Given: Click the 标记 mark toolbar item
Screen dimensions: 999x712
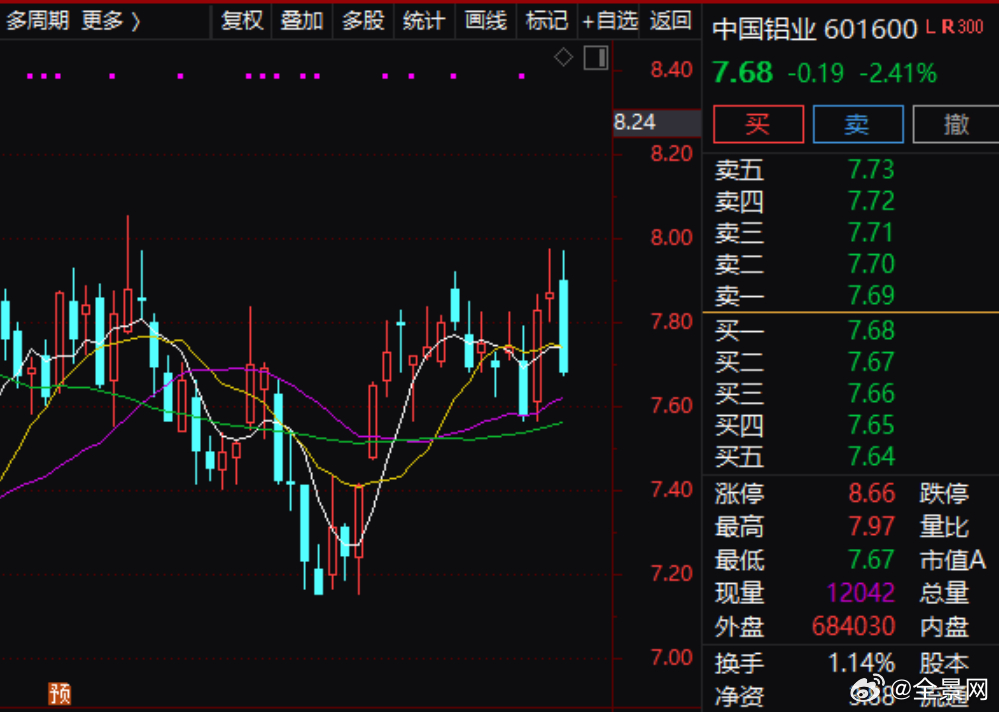Looking at the screenshot, I should click(547, 21).
